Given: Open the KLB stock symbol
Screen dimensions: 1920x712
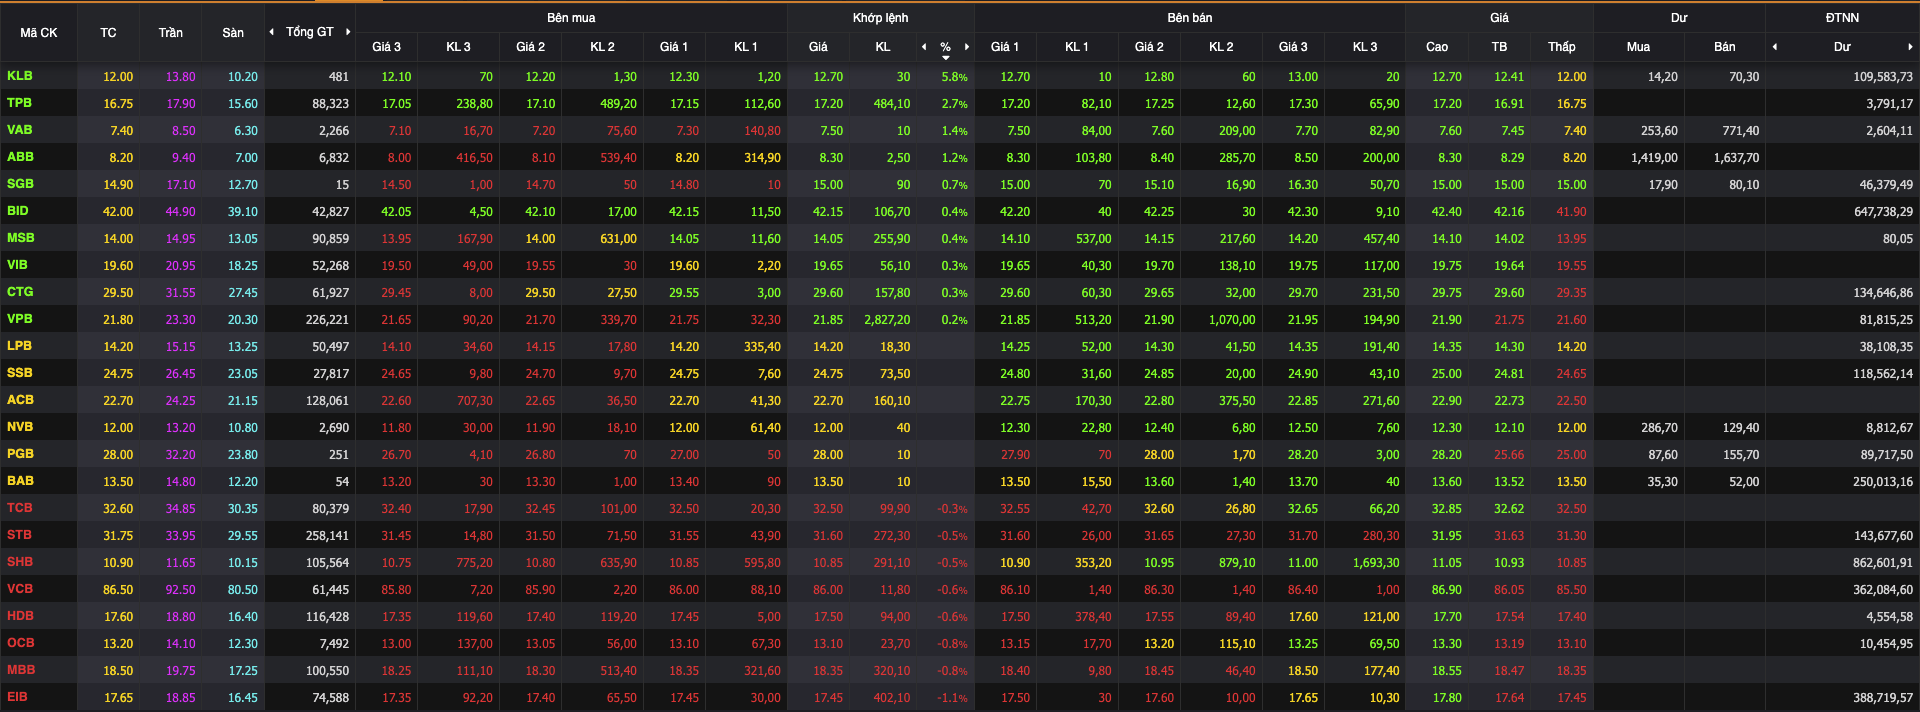Looking at the screenshot, I should click(20, 76).
